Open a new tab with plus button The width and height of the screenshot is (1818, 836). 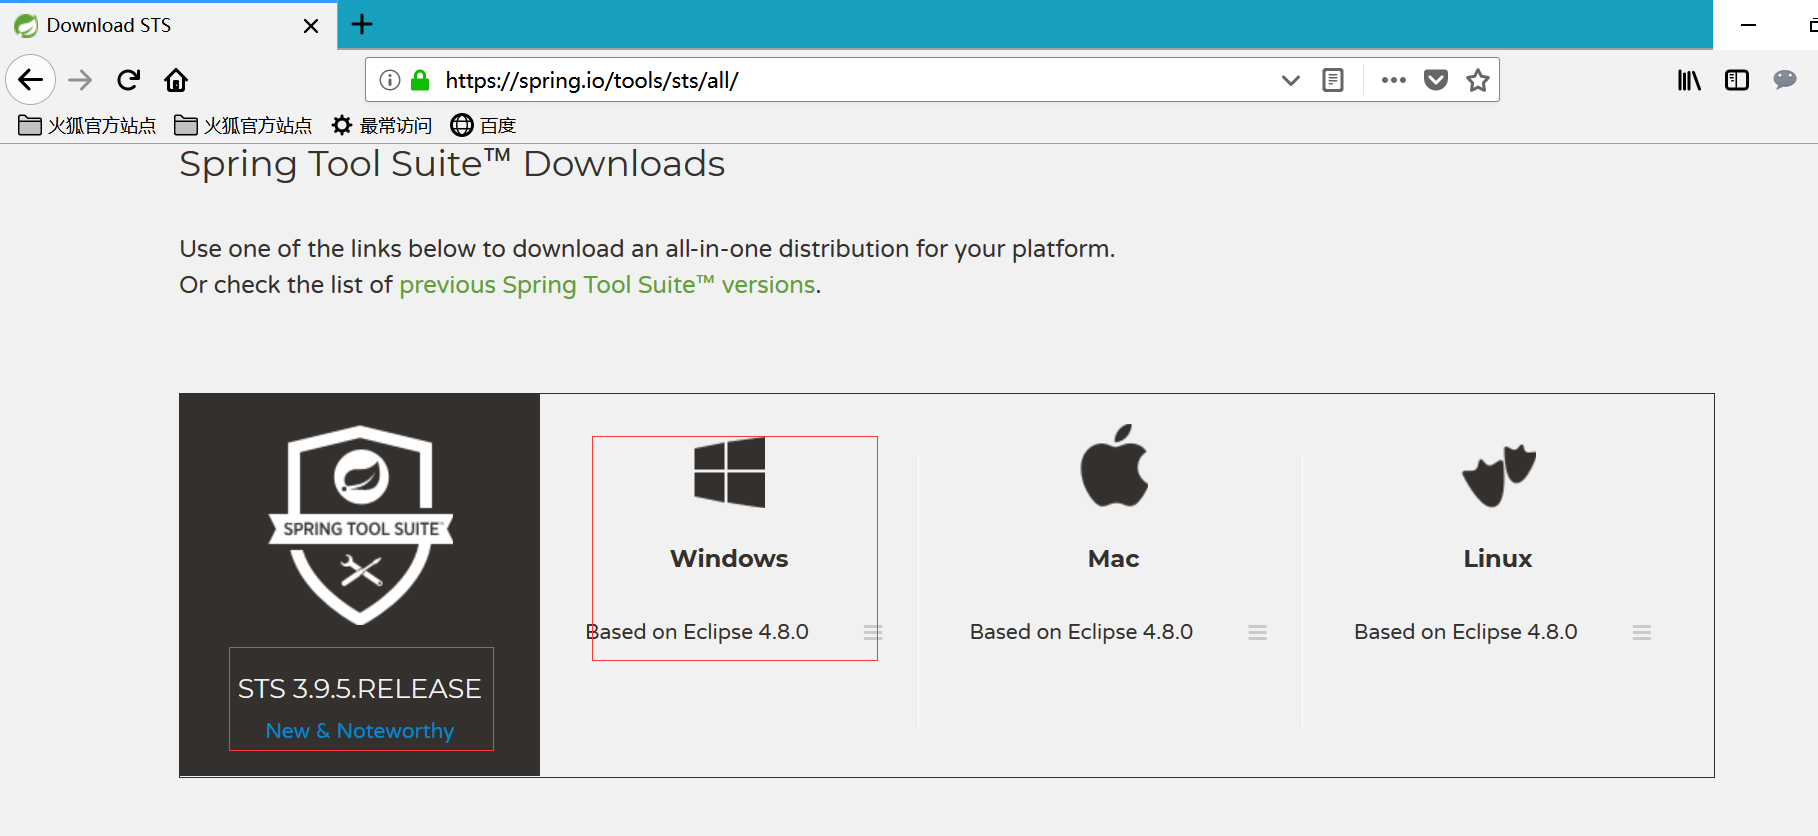[362, 24]
